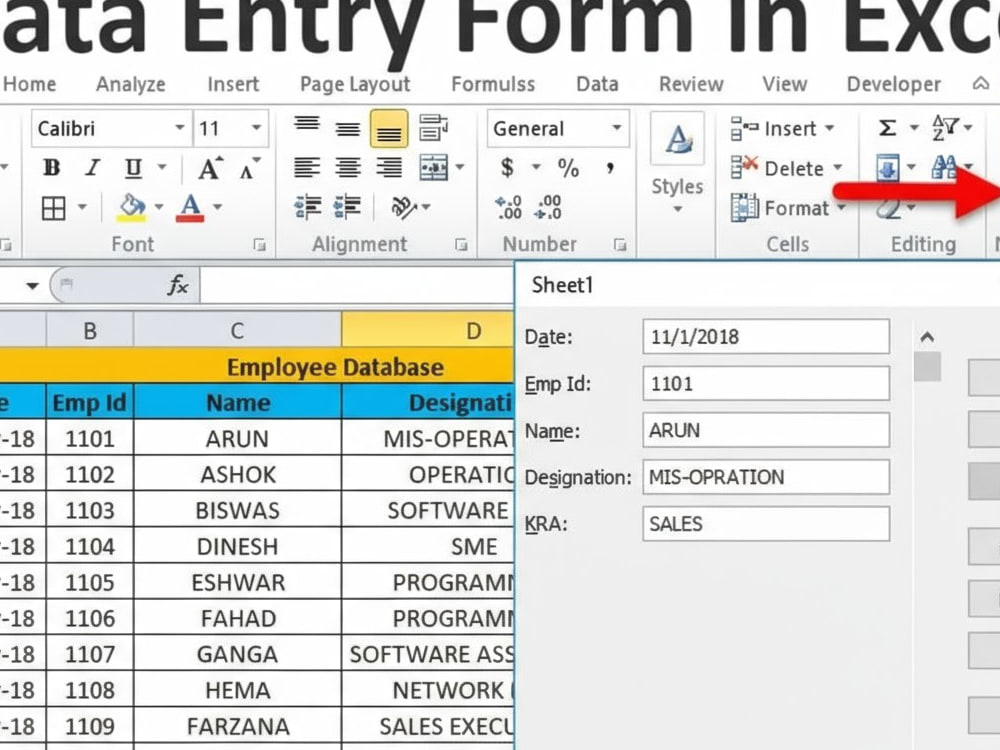Collapse ribbon chevron icon
Image resolution: width=1000 pixels, height=750 pixels.
pyautogui.click(x=981, y=84)
